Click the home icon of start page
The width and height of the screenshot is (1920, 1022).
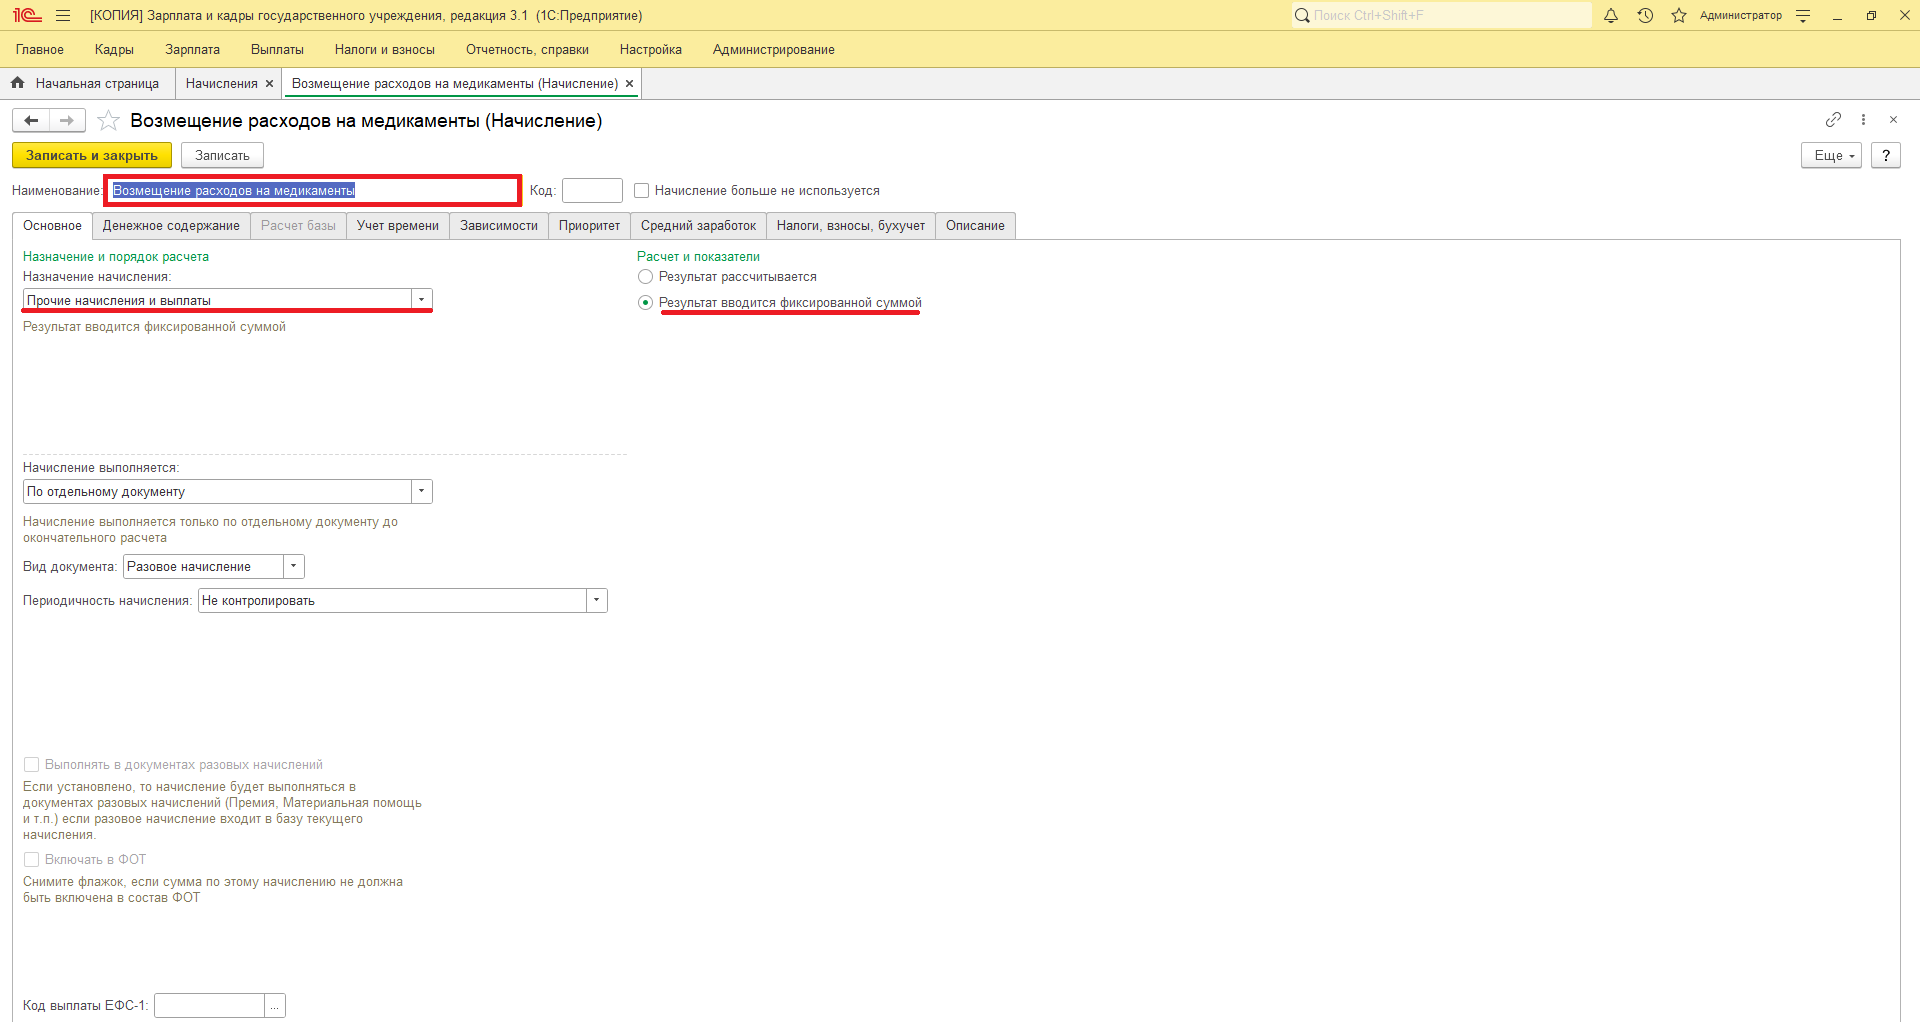point(17,83)
